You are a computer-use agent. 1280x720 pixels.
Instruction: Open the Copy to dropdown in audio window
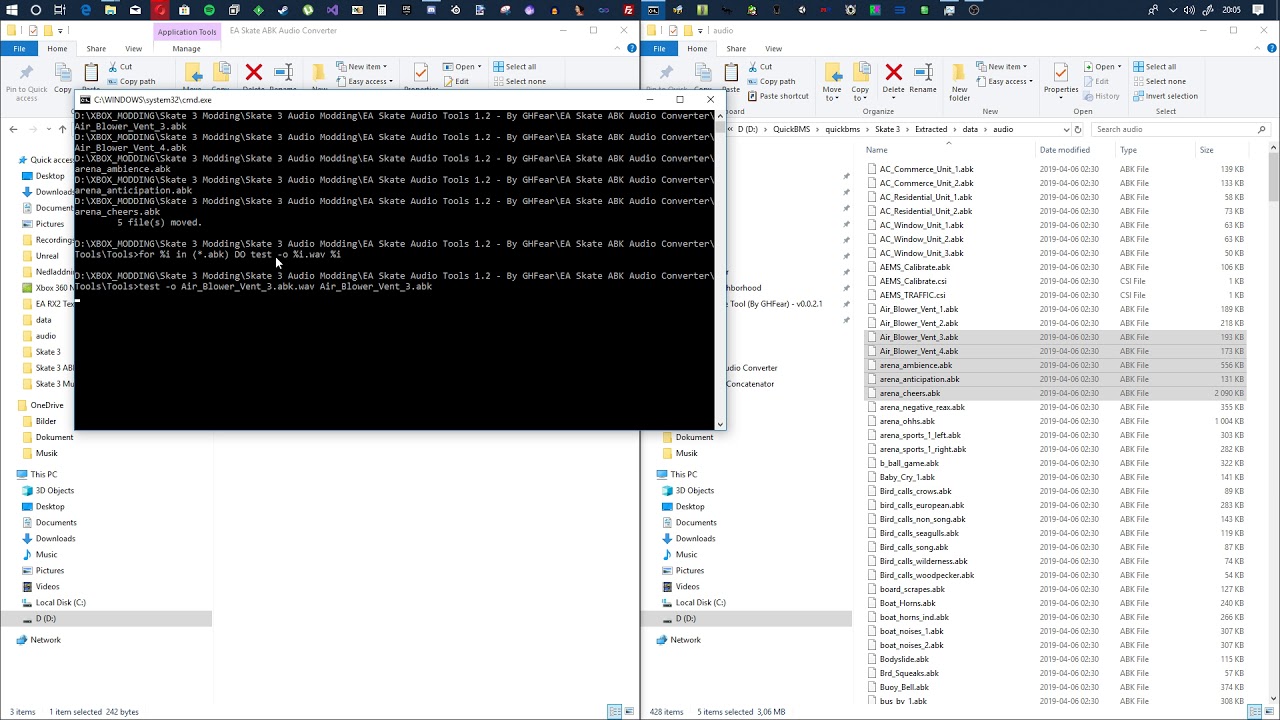pos(860,94)
